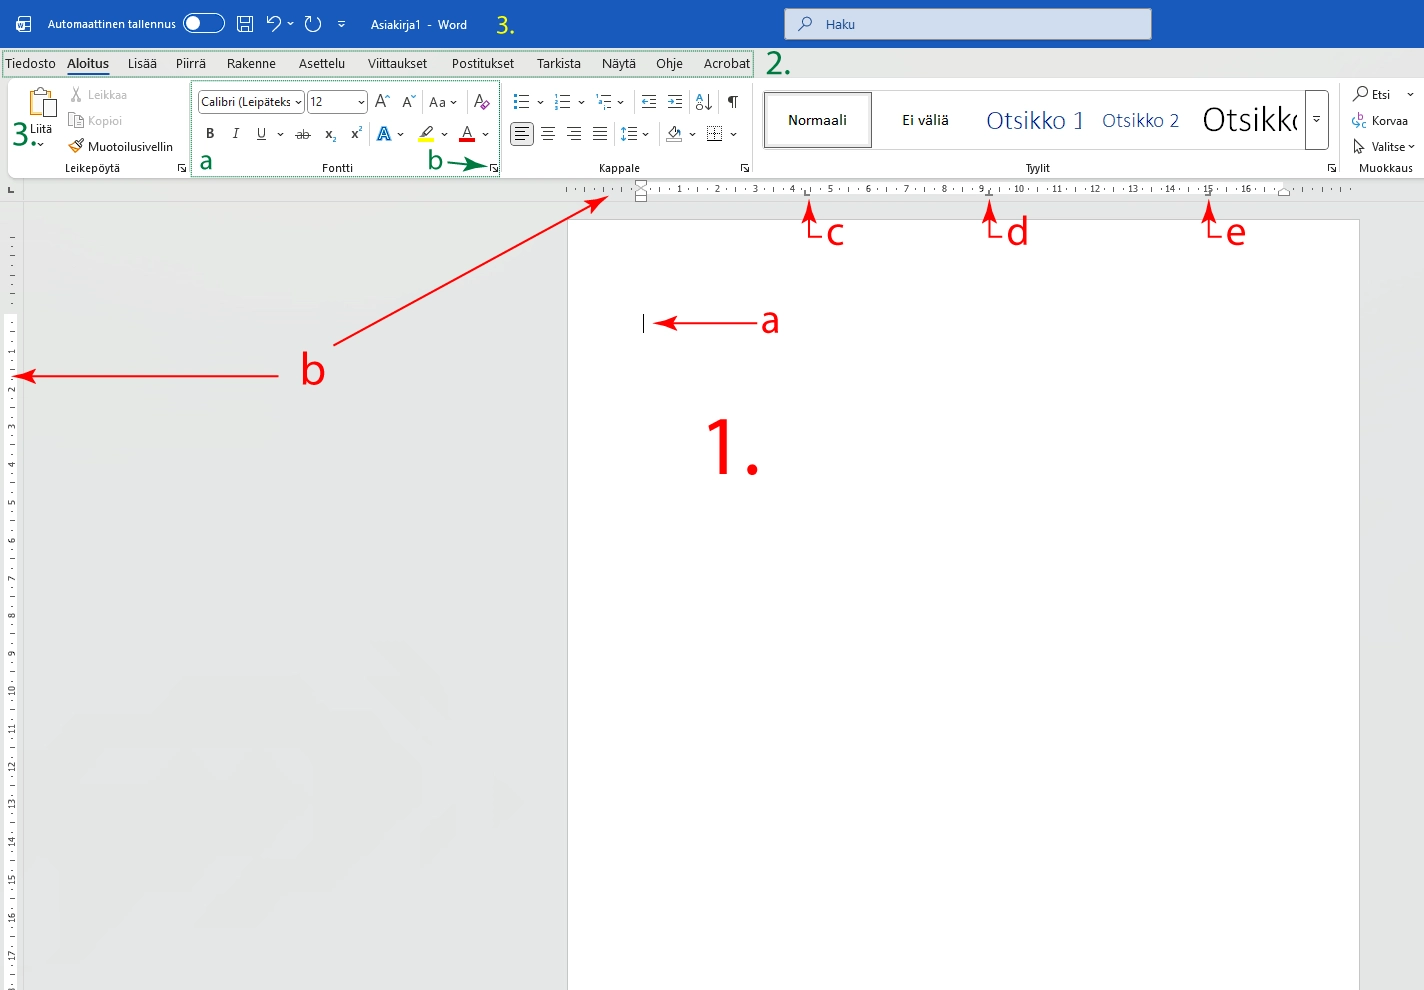Image resolution: width=1424 pixels, height=990 pixels.
Task: Click the Increase font size icon
Action: coord(382,102)
